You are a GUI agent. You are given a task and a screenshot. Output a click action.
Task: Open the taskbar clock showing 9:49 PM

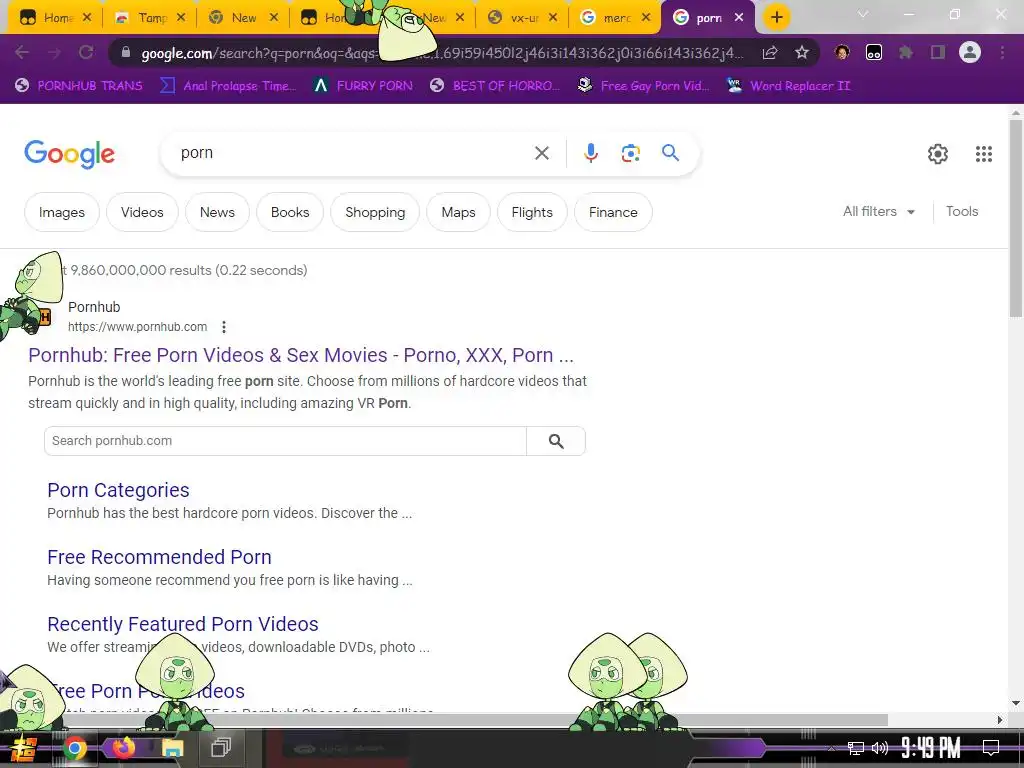coord(931,748)
